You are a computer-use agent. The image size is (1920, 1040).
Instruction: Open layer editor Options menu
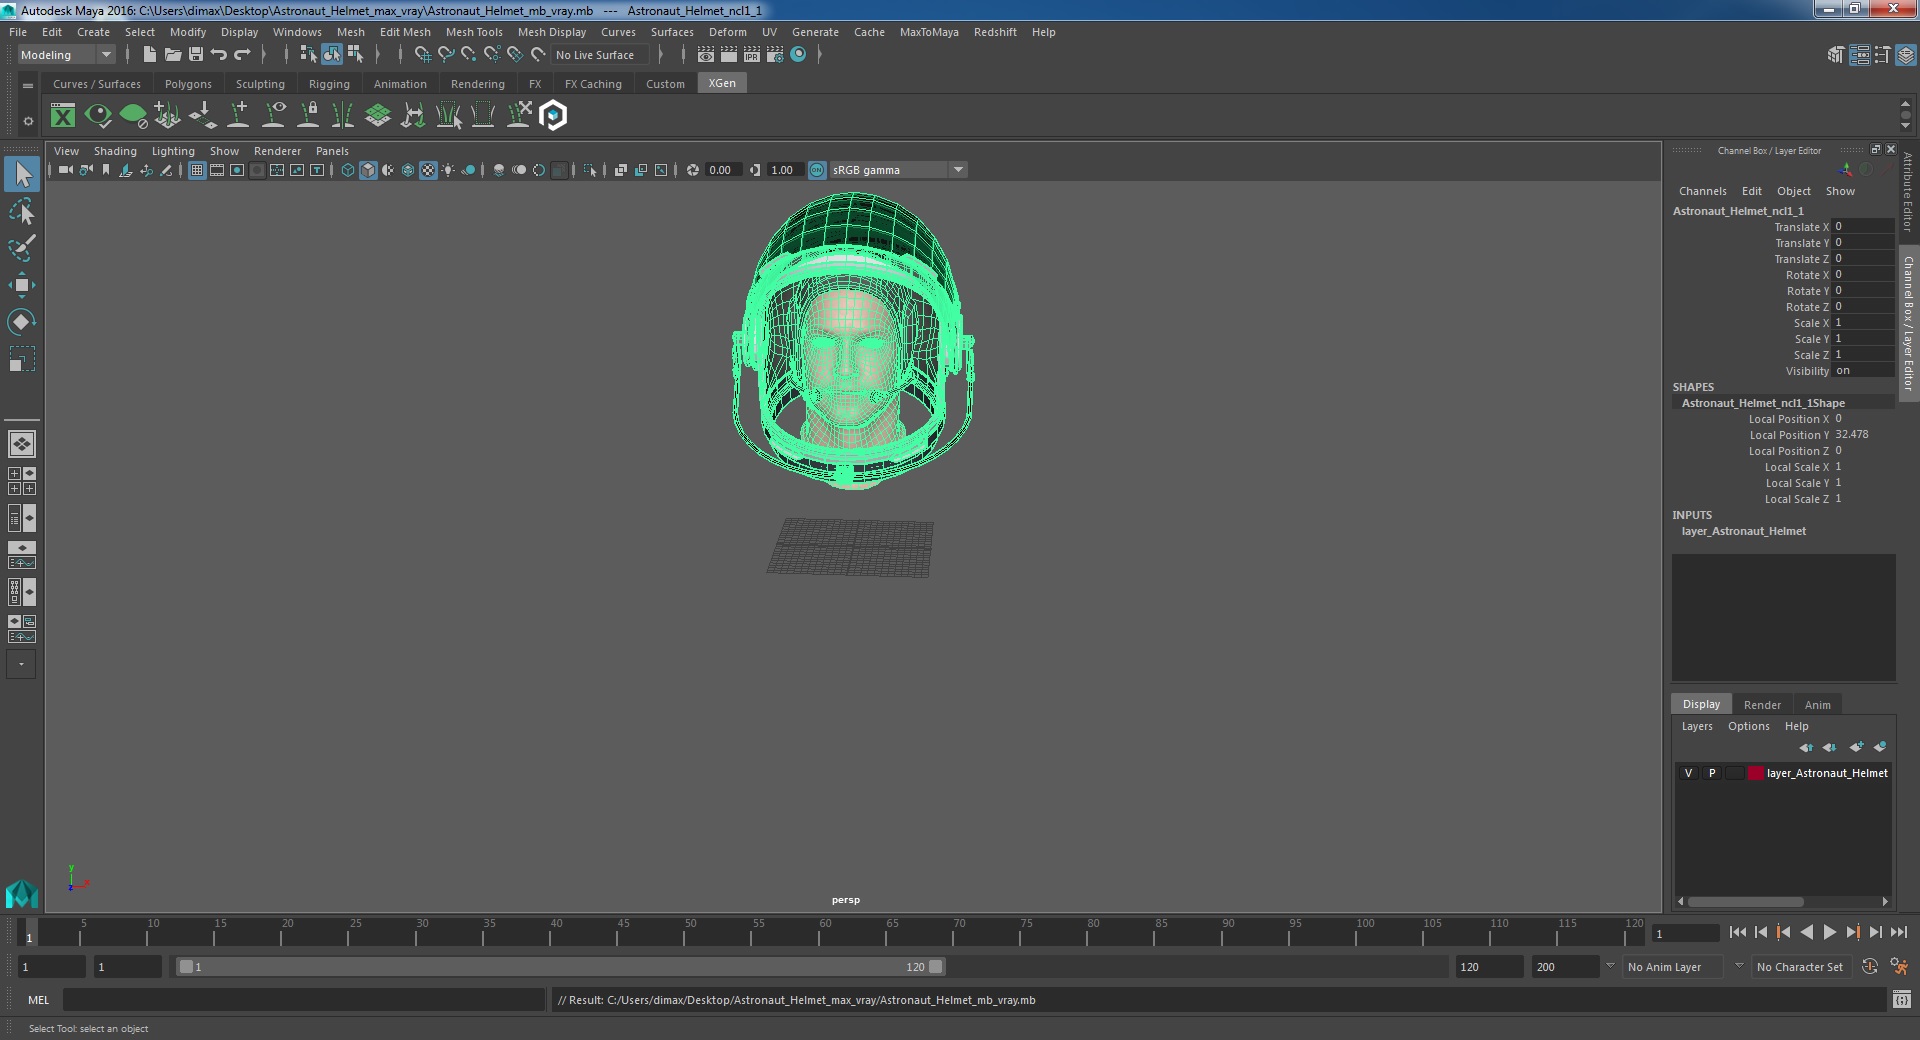tap(1748, 727)
